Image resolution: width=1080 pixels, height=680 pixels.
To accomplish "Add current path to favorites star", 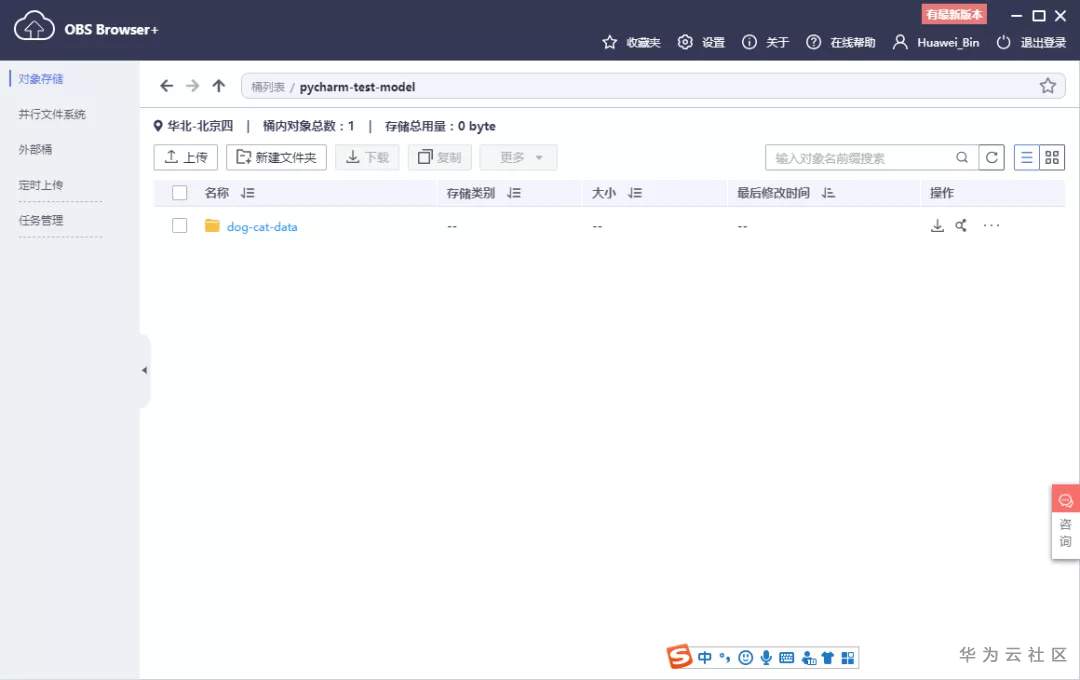I will tap(1048, 85).
